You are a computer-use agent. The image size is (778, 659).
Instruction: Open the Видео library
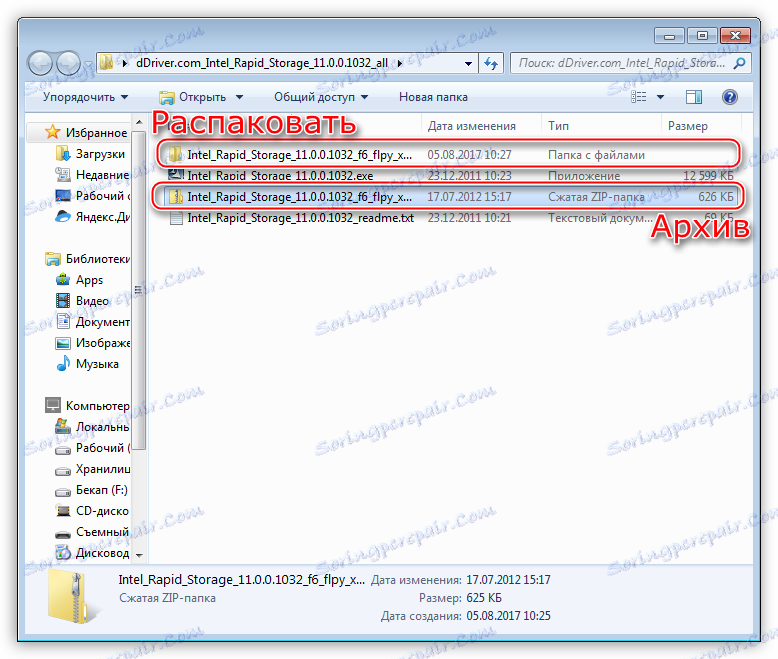pos(82,301)
